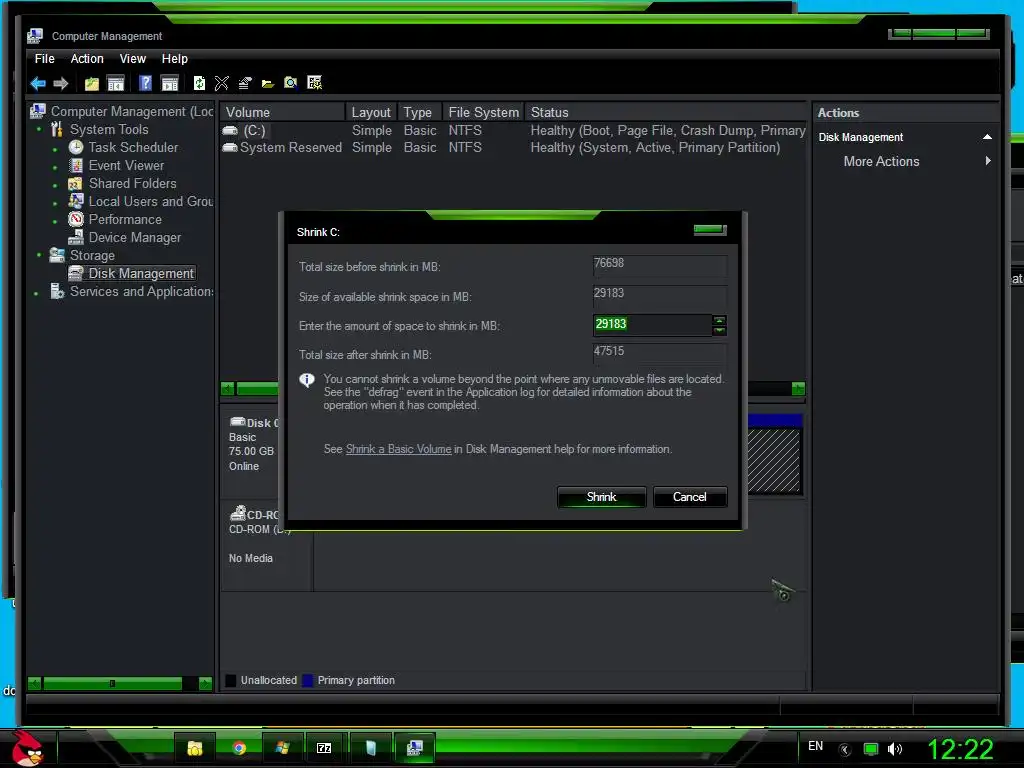Select Device Manager in the tree
The image size is (1024, 768).
[135, 238]
